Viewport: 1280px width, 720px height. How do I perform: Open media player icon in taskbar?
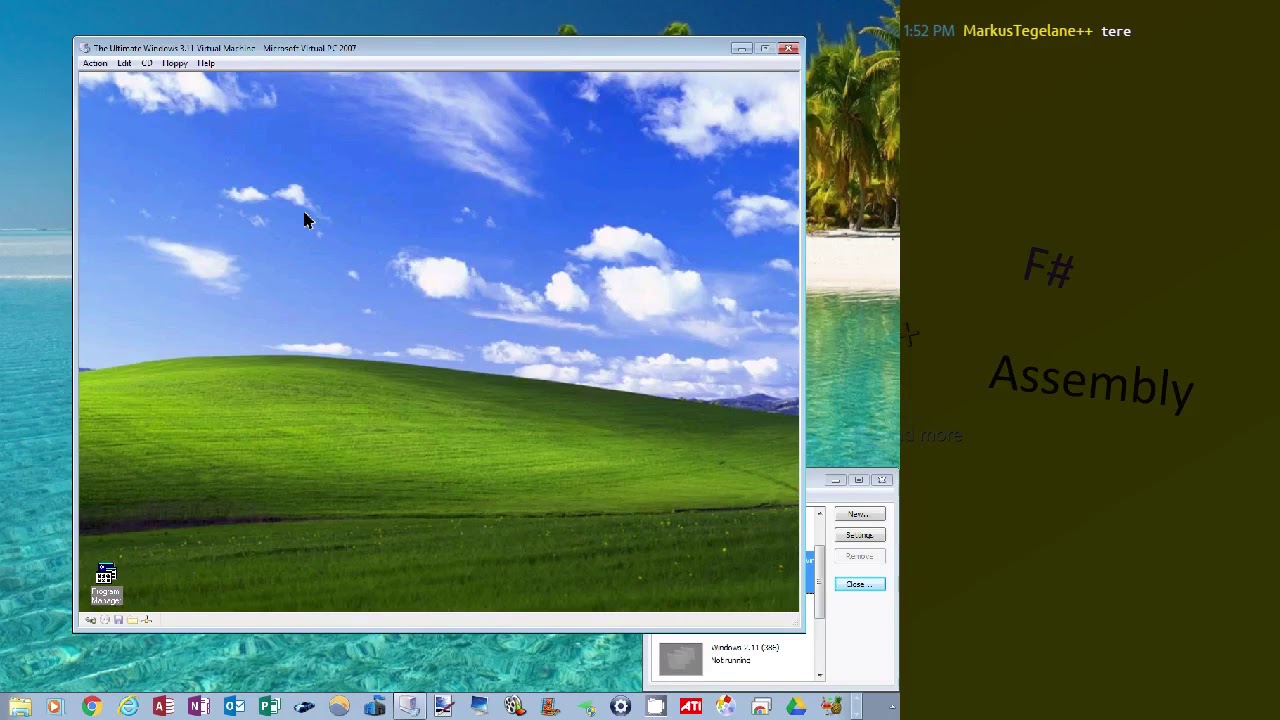(x=55, y=707)
